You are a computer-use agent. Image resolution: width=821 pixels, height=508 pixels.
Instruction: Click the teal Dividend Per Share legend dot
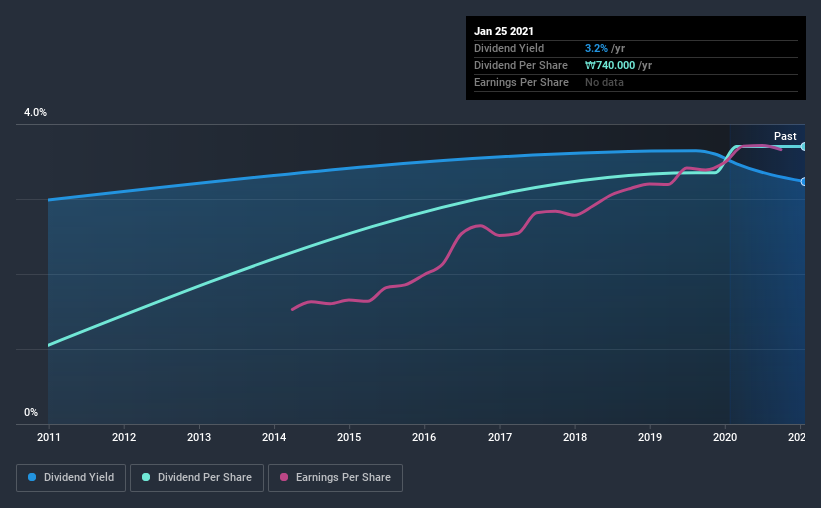pos(146,477)
